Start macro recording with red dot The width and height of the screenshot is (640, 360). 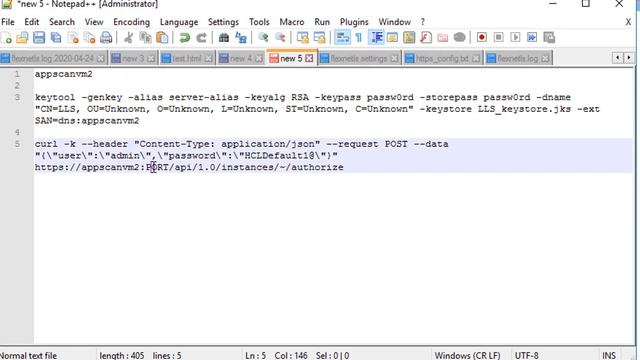point(482,38)
